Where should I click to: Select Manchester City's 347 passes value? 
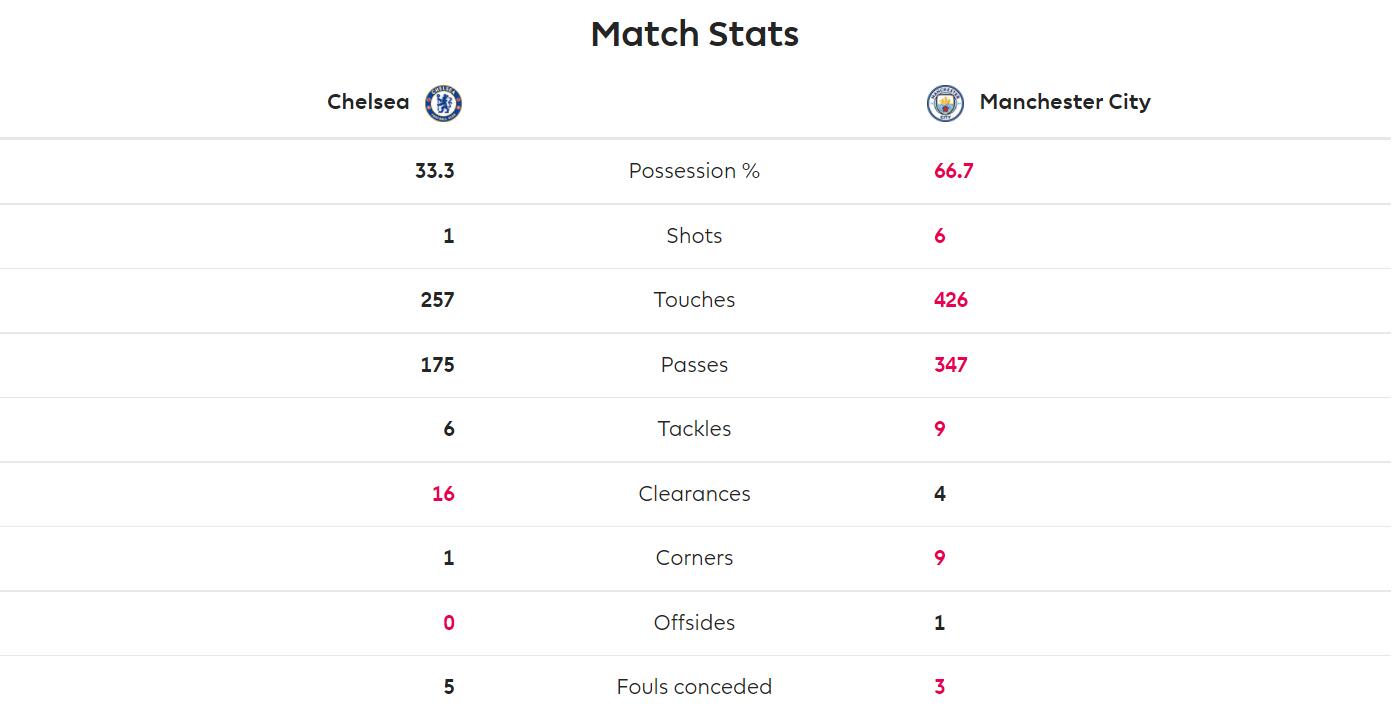click(951, 365)
